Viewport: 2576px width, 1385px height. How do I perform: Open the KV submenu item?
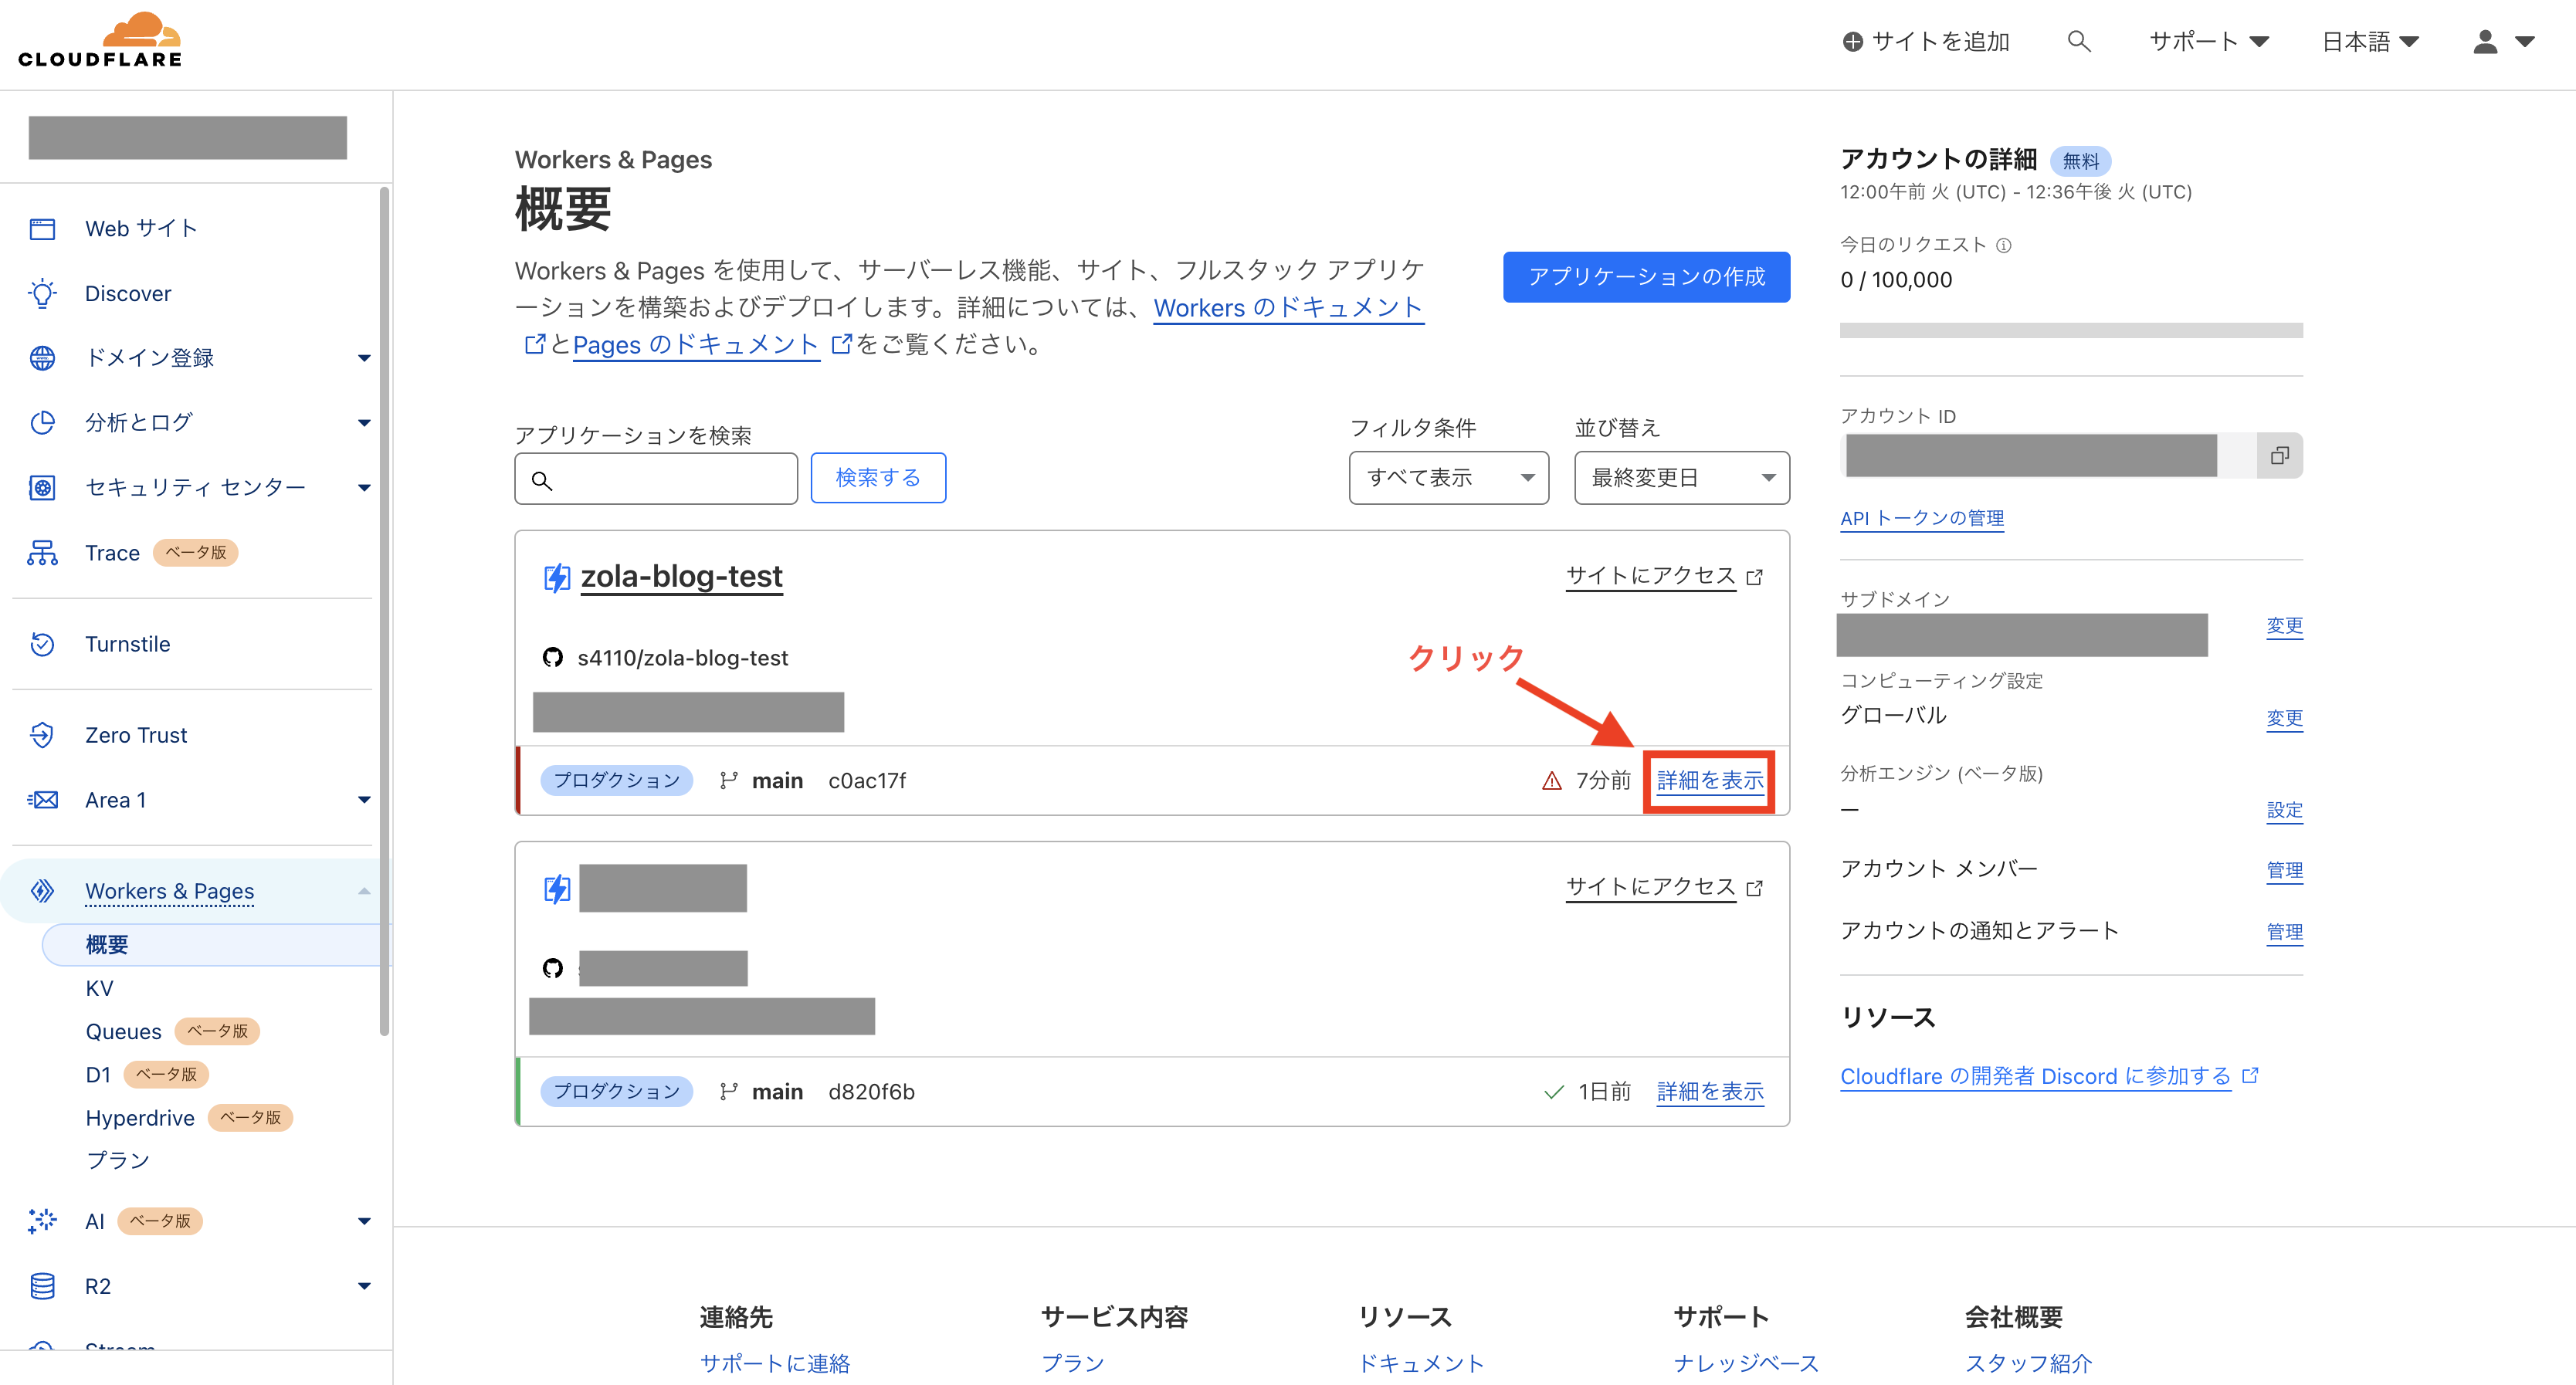99,988
